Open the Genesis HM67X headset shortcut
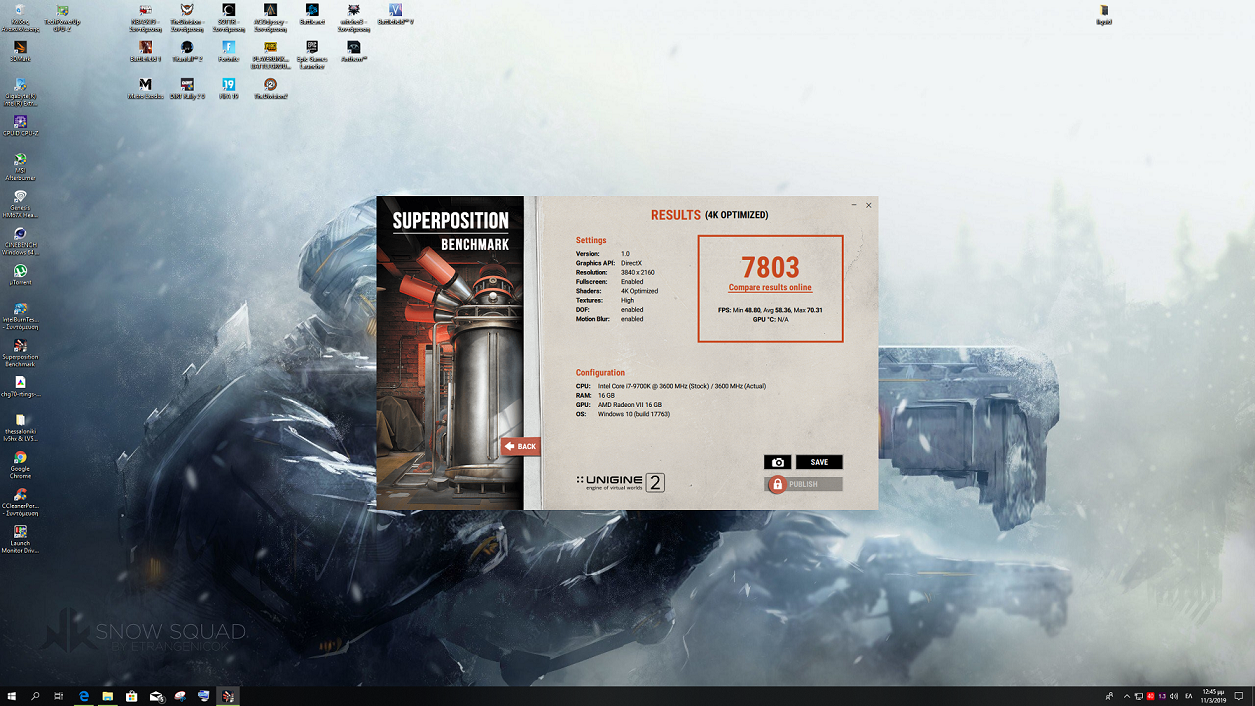 (20, 204)
